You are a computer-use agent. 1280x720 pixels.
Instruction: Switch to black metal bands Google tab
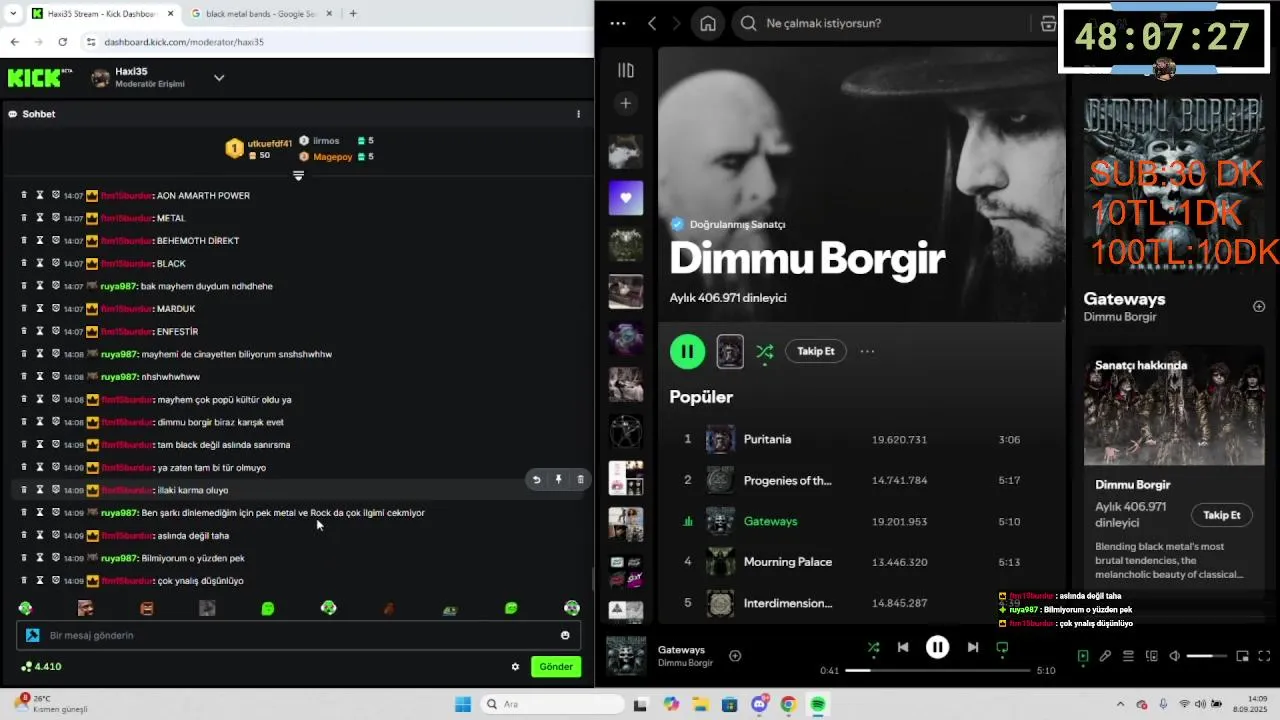pyautogui.click(x=260, y=14)
